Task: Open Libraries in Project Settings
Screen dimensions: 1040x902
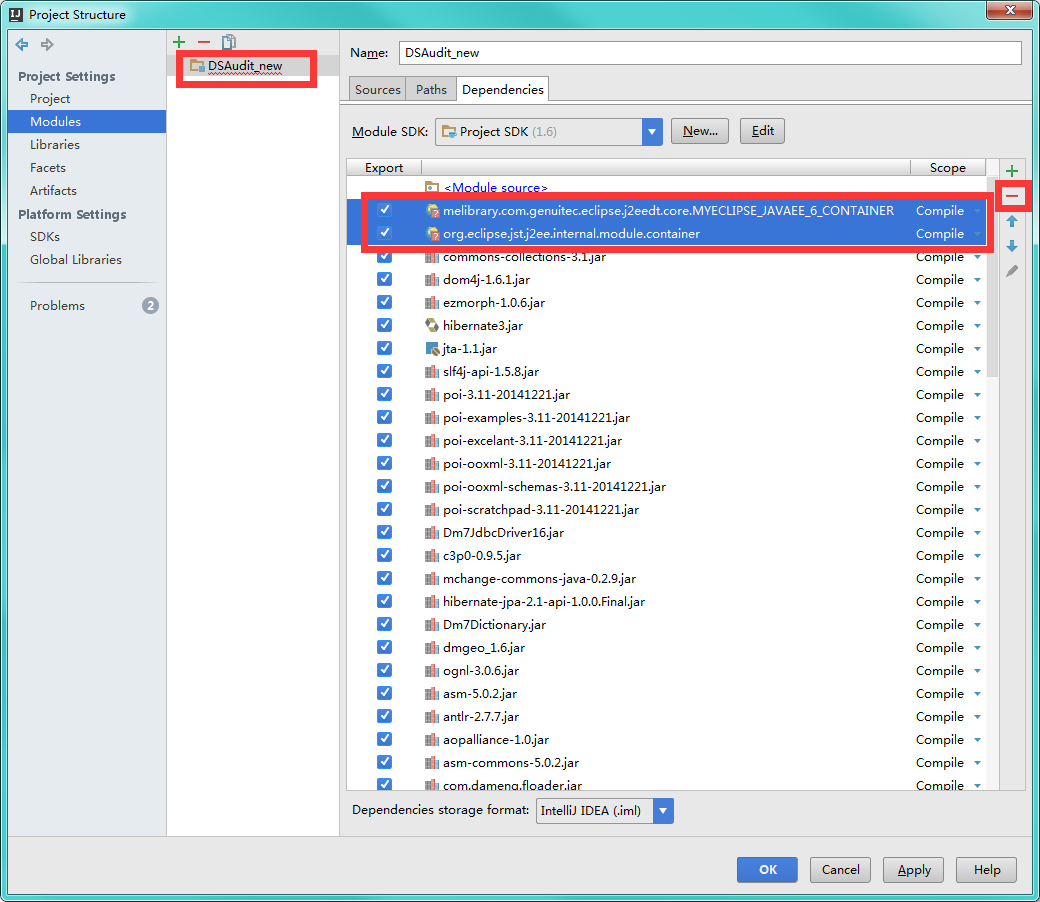Action: (x=54, y=145)
